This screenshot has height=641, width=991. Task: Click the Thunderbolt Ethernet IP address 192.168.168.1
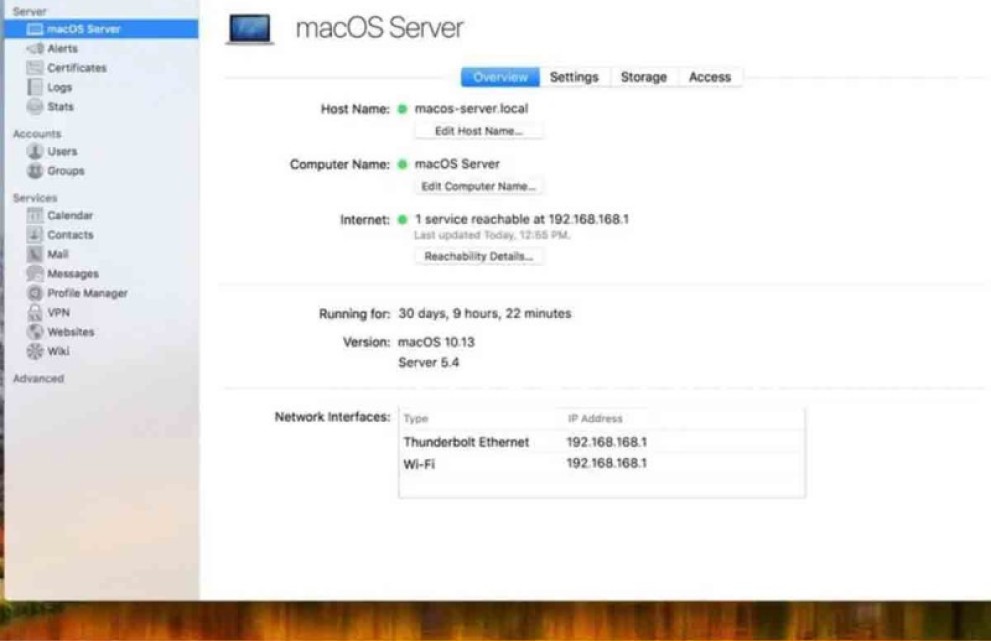pyautogui.click(x=607, y=442)
